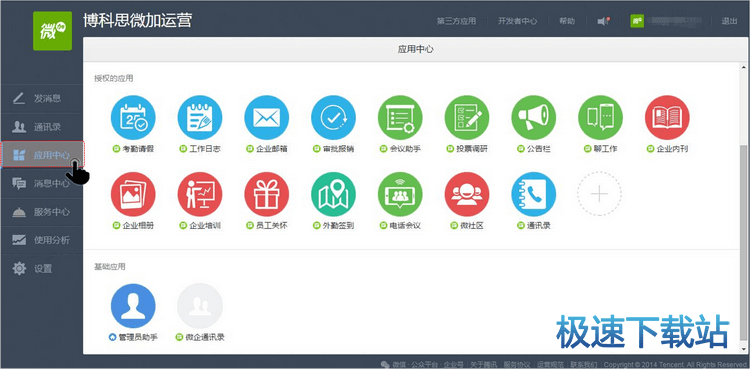Open the 工作日志 work log app
This screenshot has height=369, width=750.
pos(199,118)
